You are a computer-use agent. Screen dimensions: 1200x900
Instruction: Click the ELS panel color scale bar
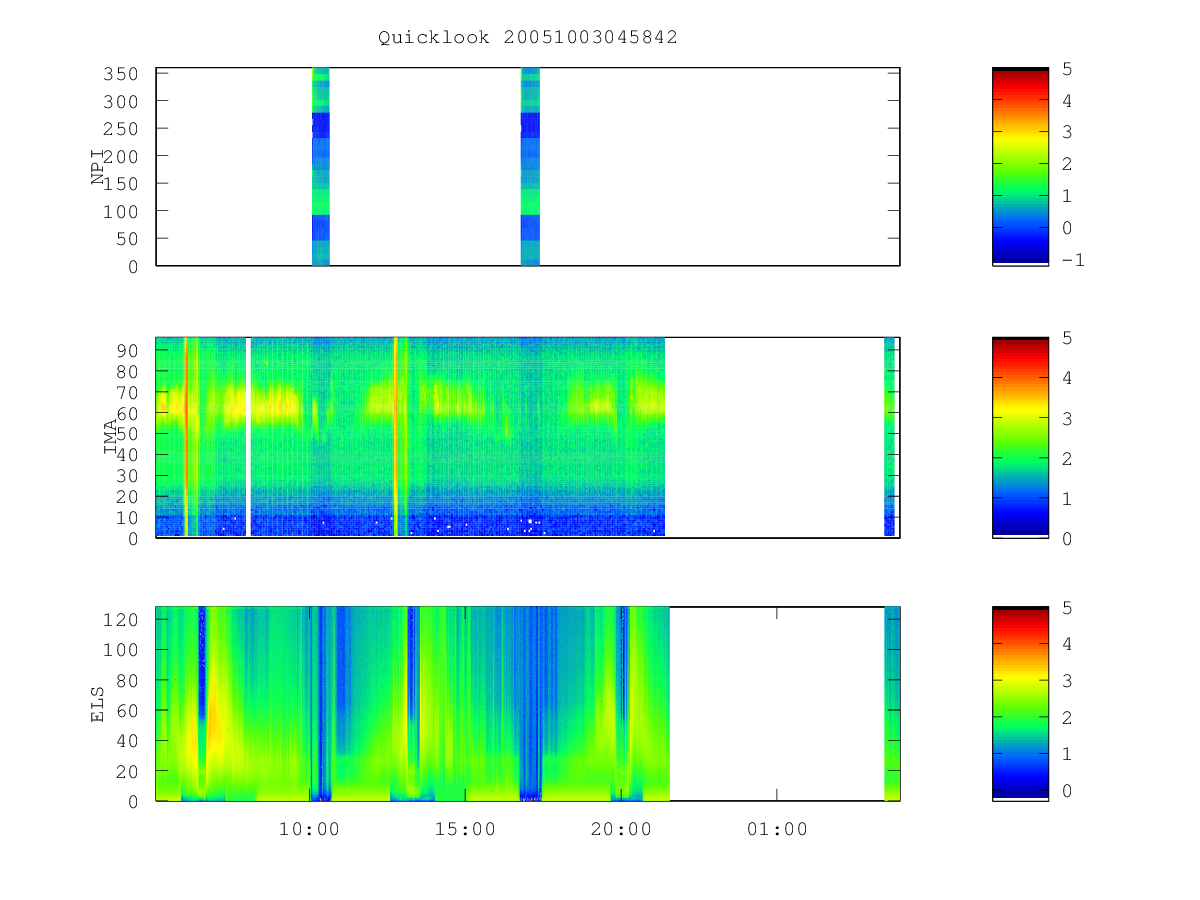(1020, 704)
